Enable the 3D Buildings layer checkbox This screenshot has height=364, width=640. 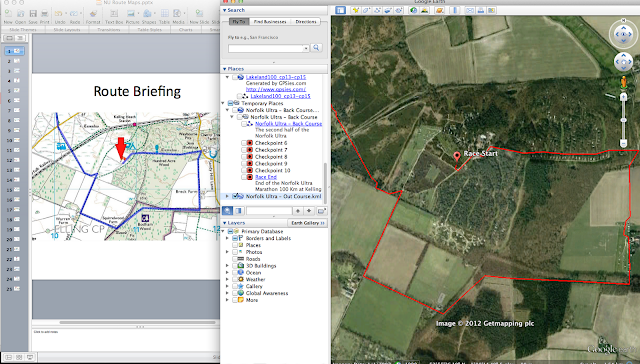(x=235, y=266)
